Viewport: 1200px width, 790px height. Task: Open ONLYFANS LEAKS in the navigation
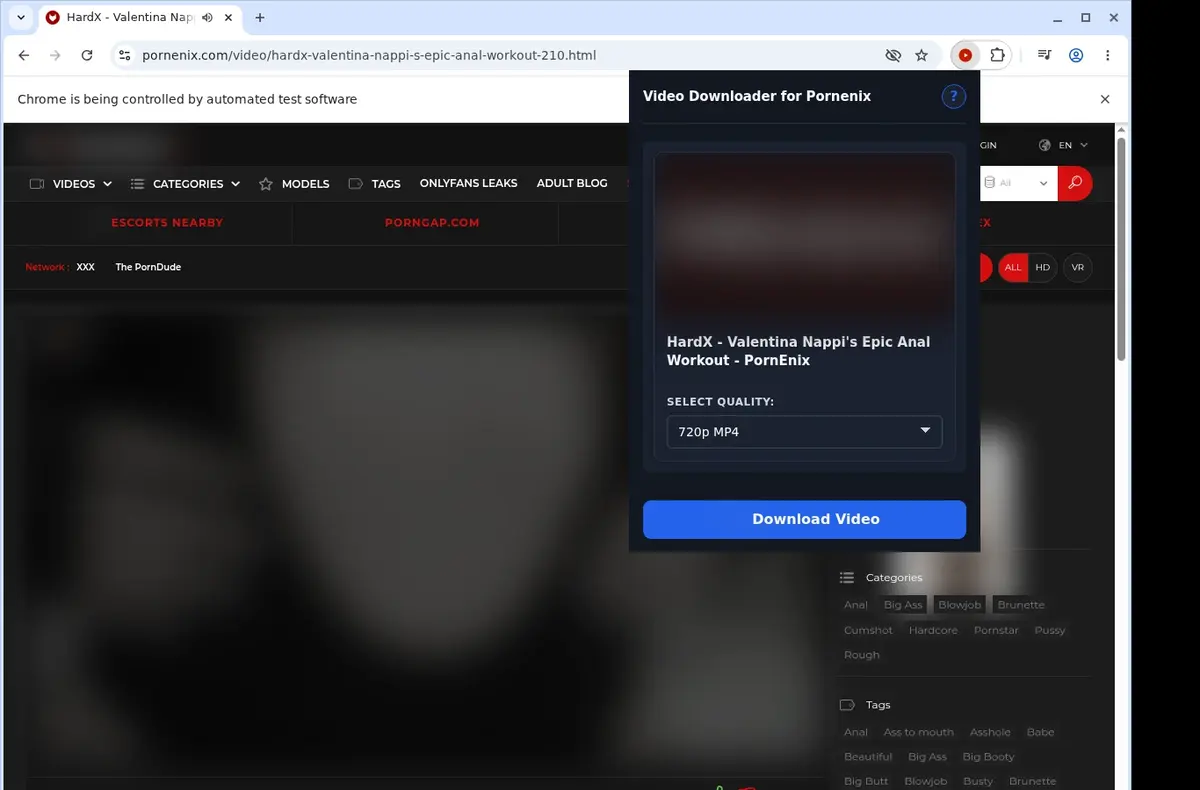click(468, 183)
